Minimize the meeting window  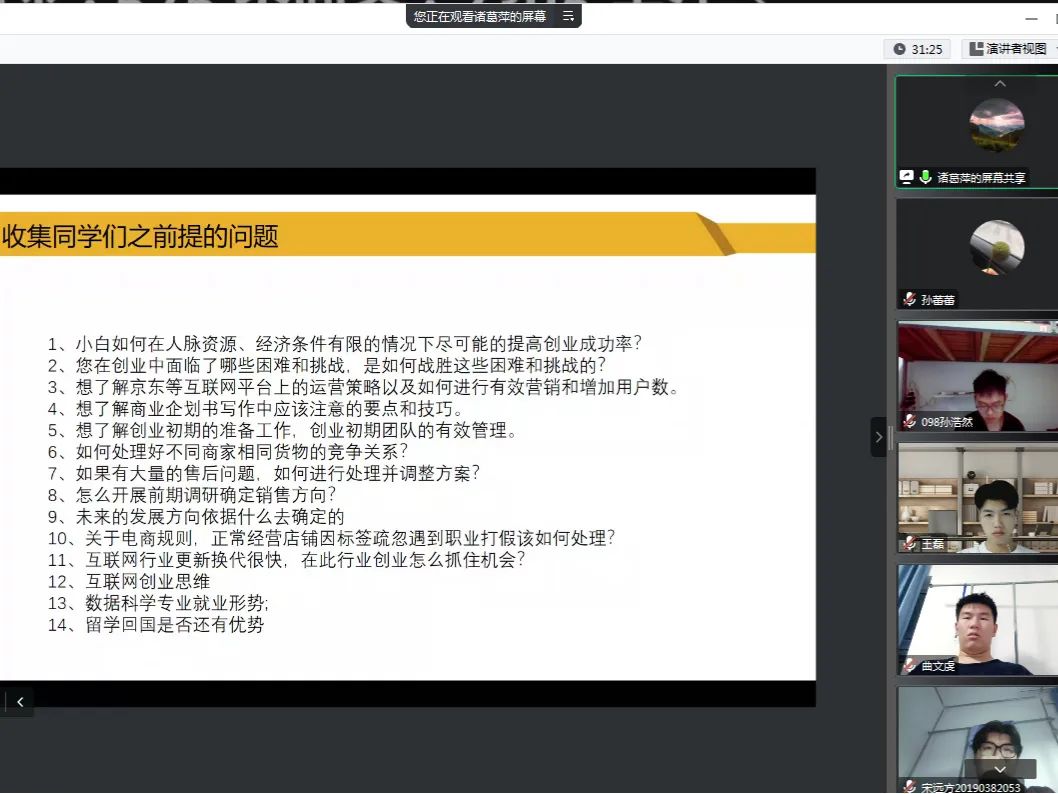click(1031, 18)
